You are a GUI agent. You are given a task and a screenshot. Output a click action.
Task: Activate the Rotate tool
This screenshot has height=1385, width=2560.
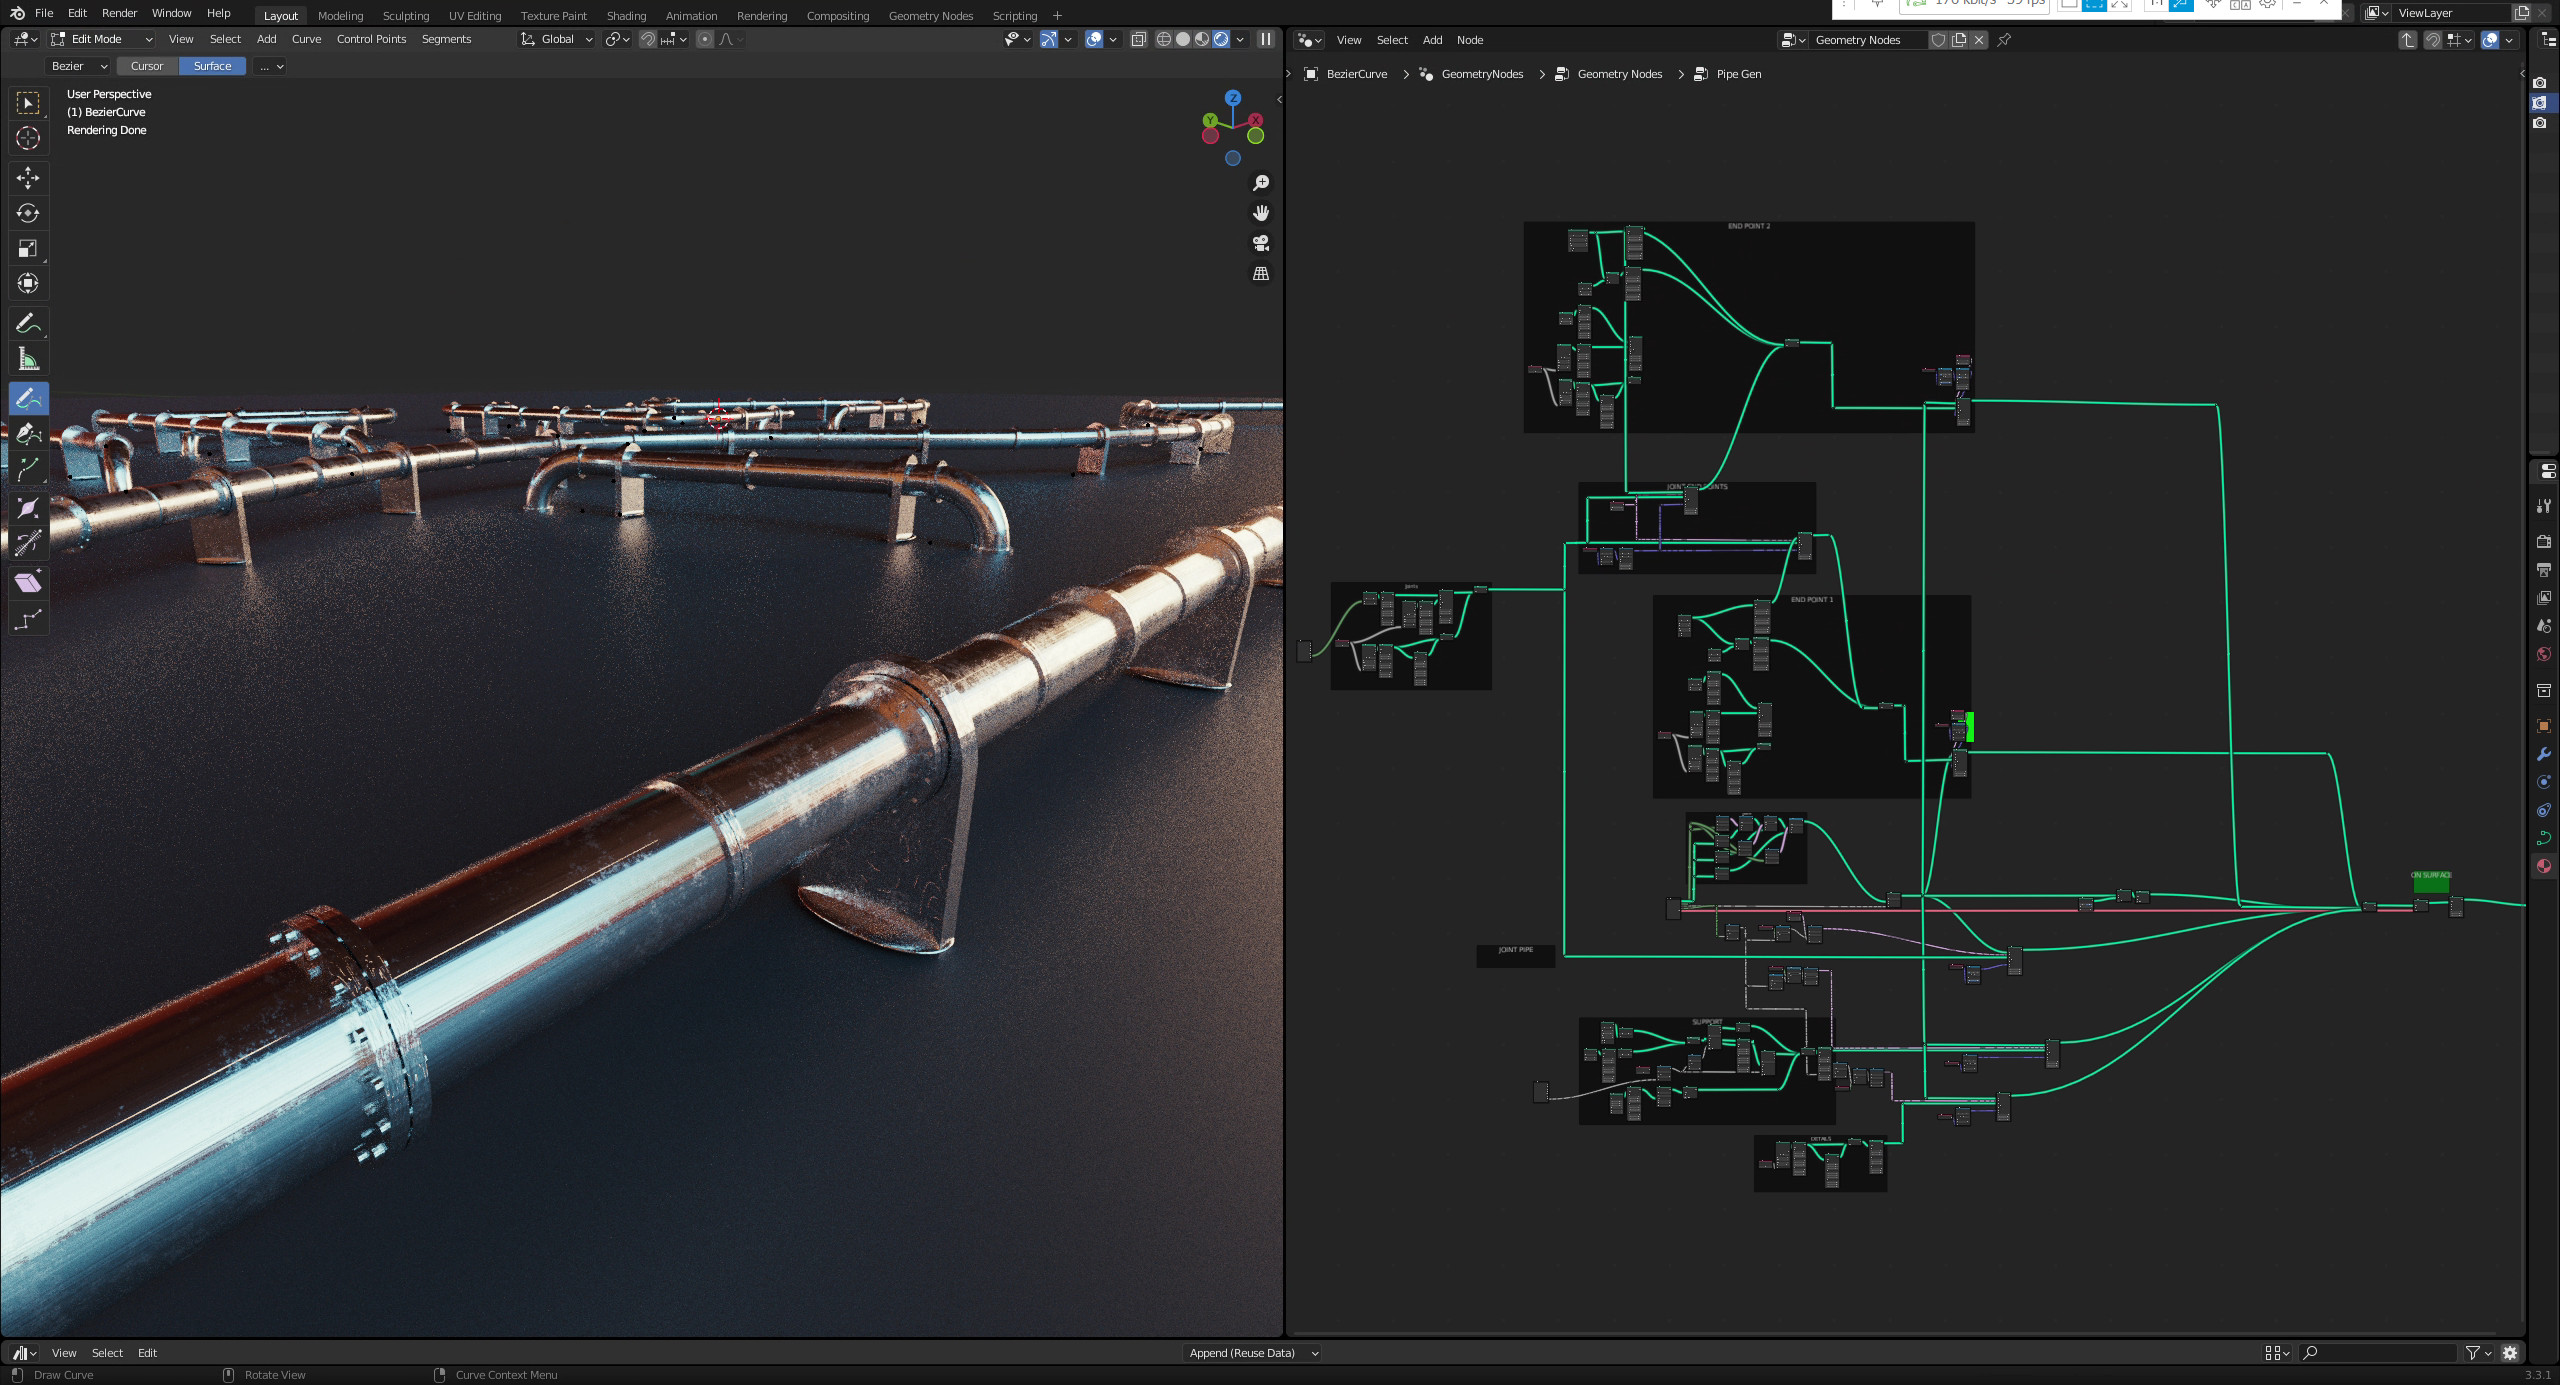[x=28, y=213]
